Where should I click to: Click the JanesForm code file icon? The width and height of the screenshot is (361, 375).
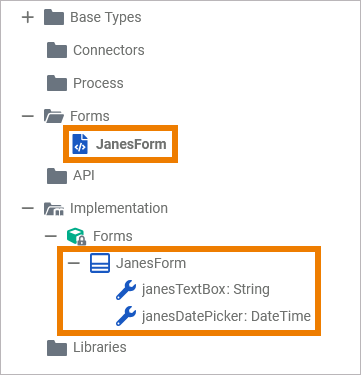point(80,144)
